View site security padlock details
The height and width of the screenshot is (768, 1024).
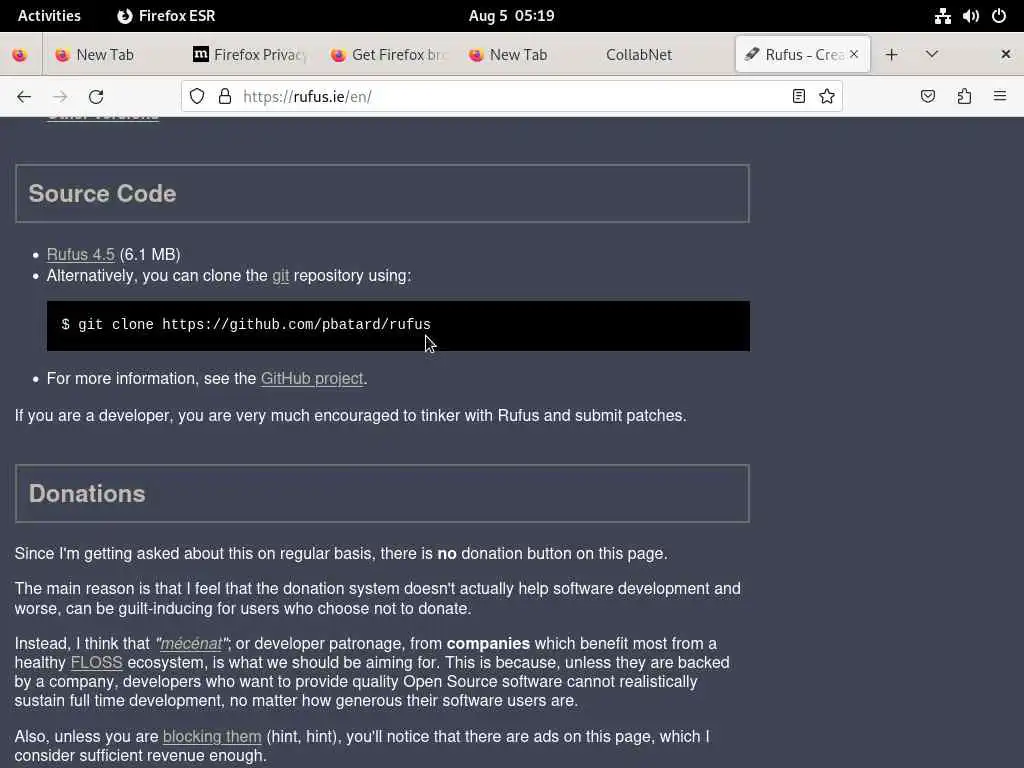(x=225, y=97)
